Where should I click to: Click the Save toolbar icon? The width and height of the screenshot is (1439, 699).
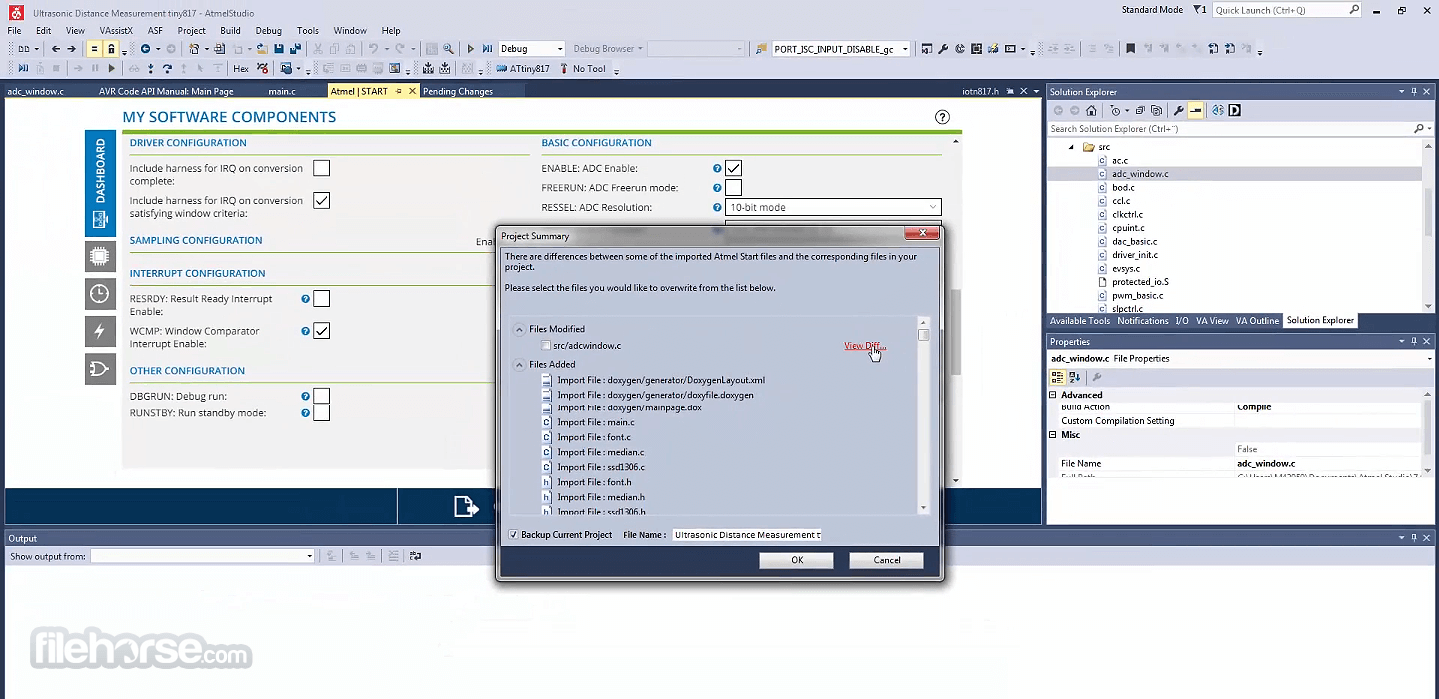click(x=279, y=48)
